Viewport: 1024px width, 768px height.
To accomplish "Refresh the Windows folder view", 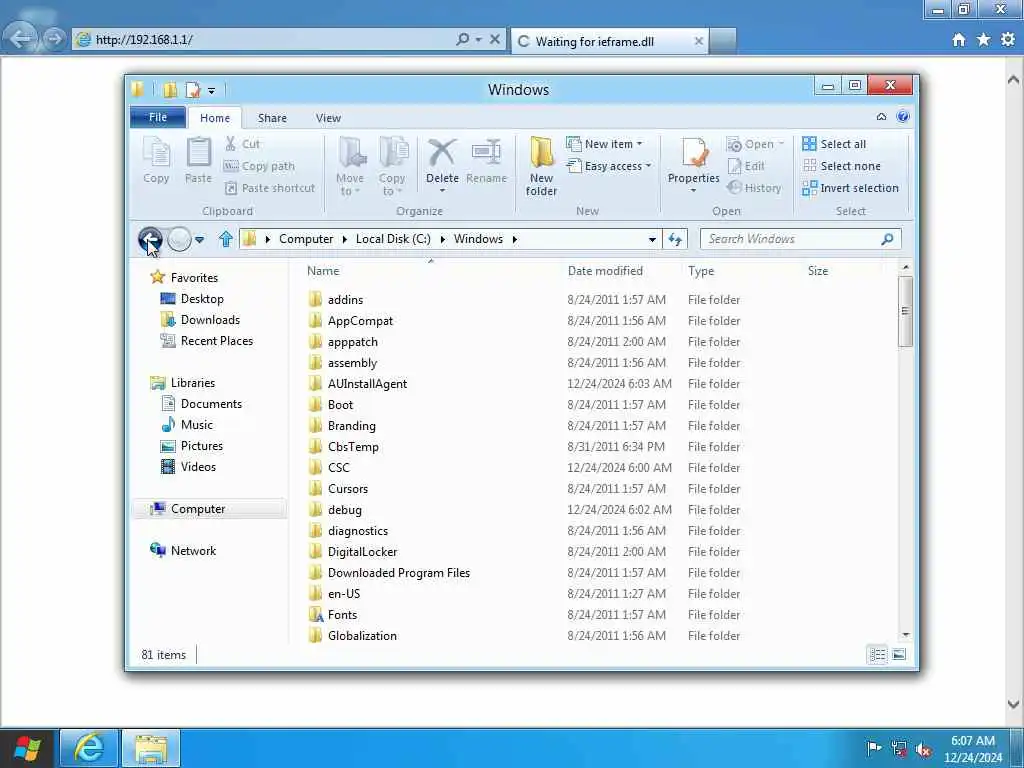I will click(x=675, y=239).
